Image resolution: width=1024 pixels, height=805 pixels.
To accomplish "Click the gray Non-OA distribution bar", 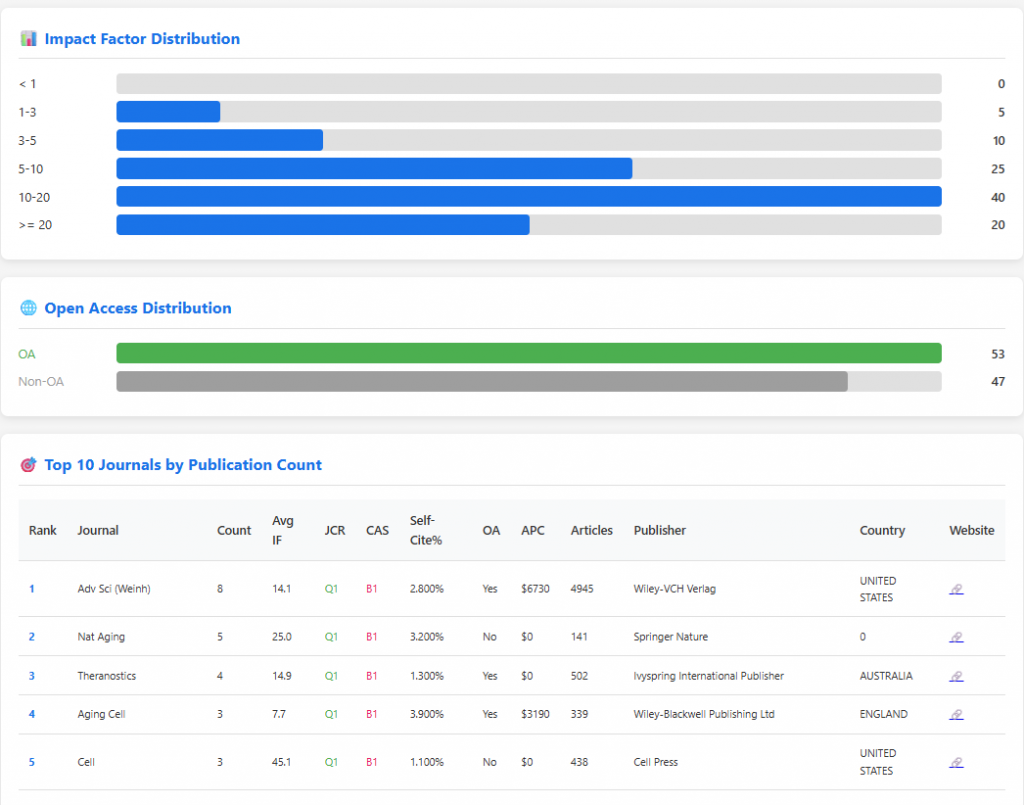I will (482, 381).
